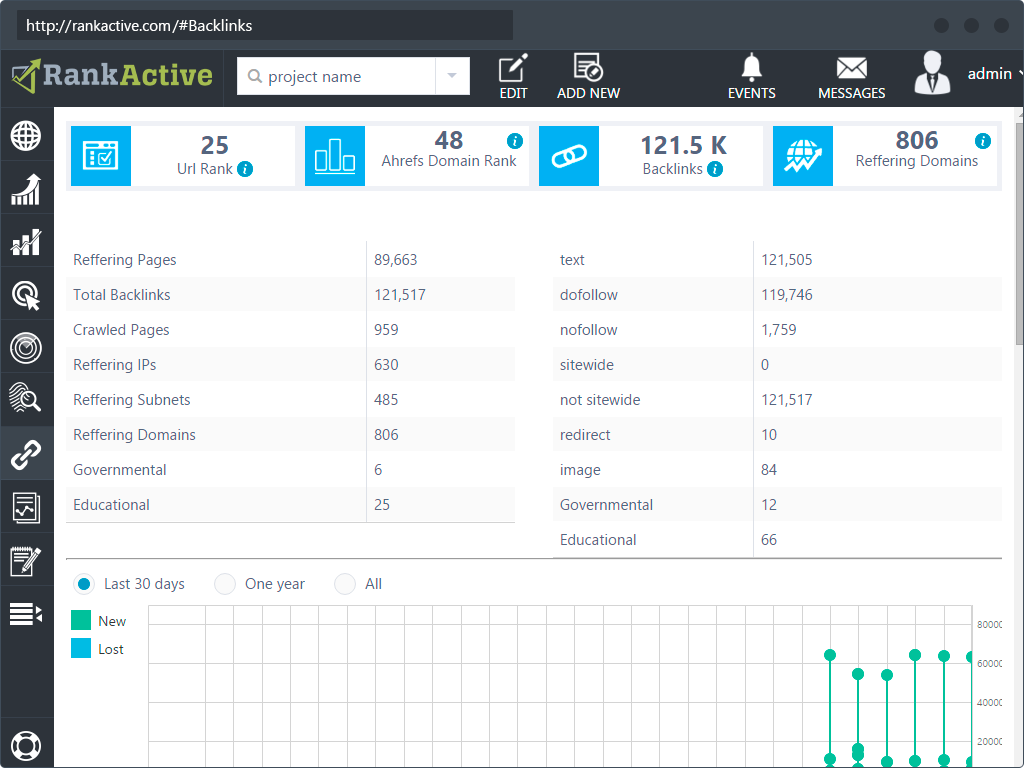Expand the project name dropdown arrow
The image size is (1024, 768).
point(452,76)
